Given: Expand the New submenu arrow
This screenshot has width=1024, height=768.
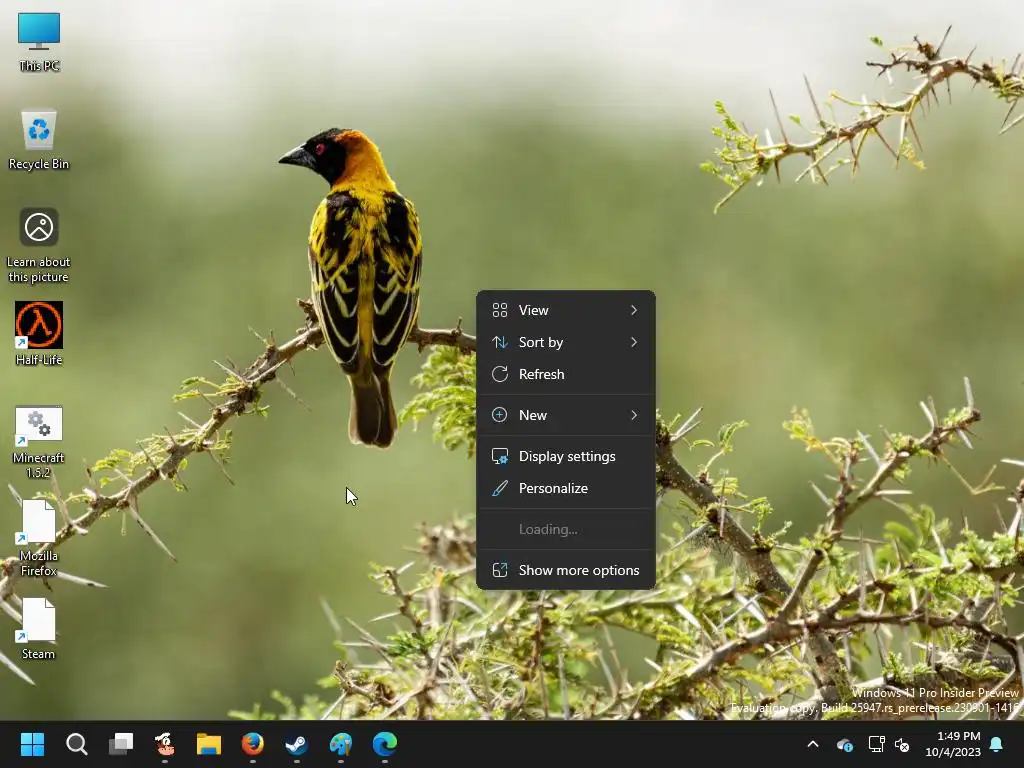Looking at the screenshot, I should (634, 415).
